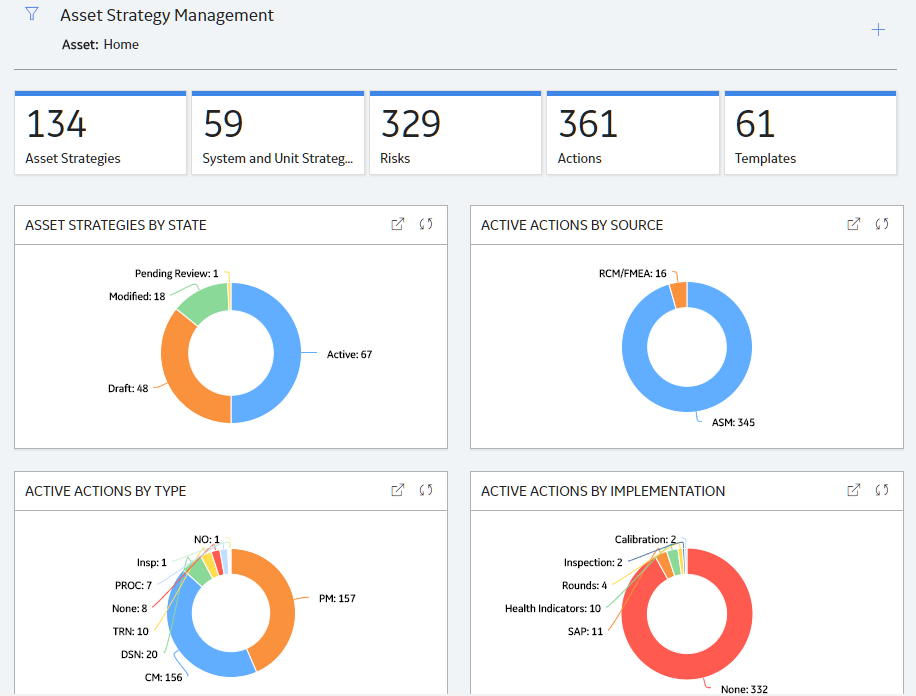Screen dimensions: 916x696
Task: Select the 'Health Indicators: 10' label
Action: (x=553, y=608)
